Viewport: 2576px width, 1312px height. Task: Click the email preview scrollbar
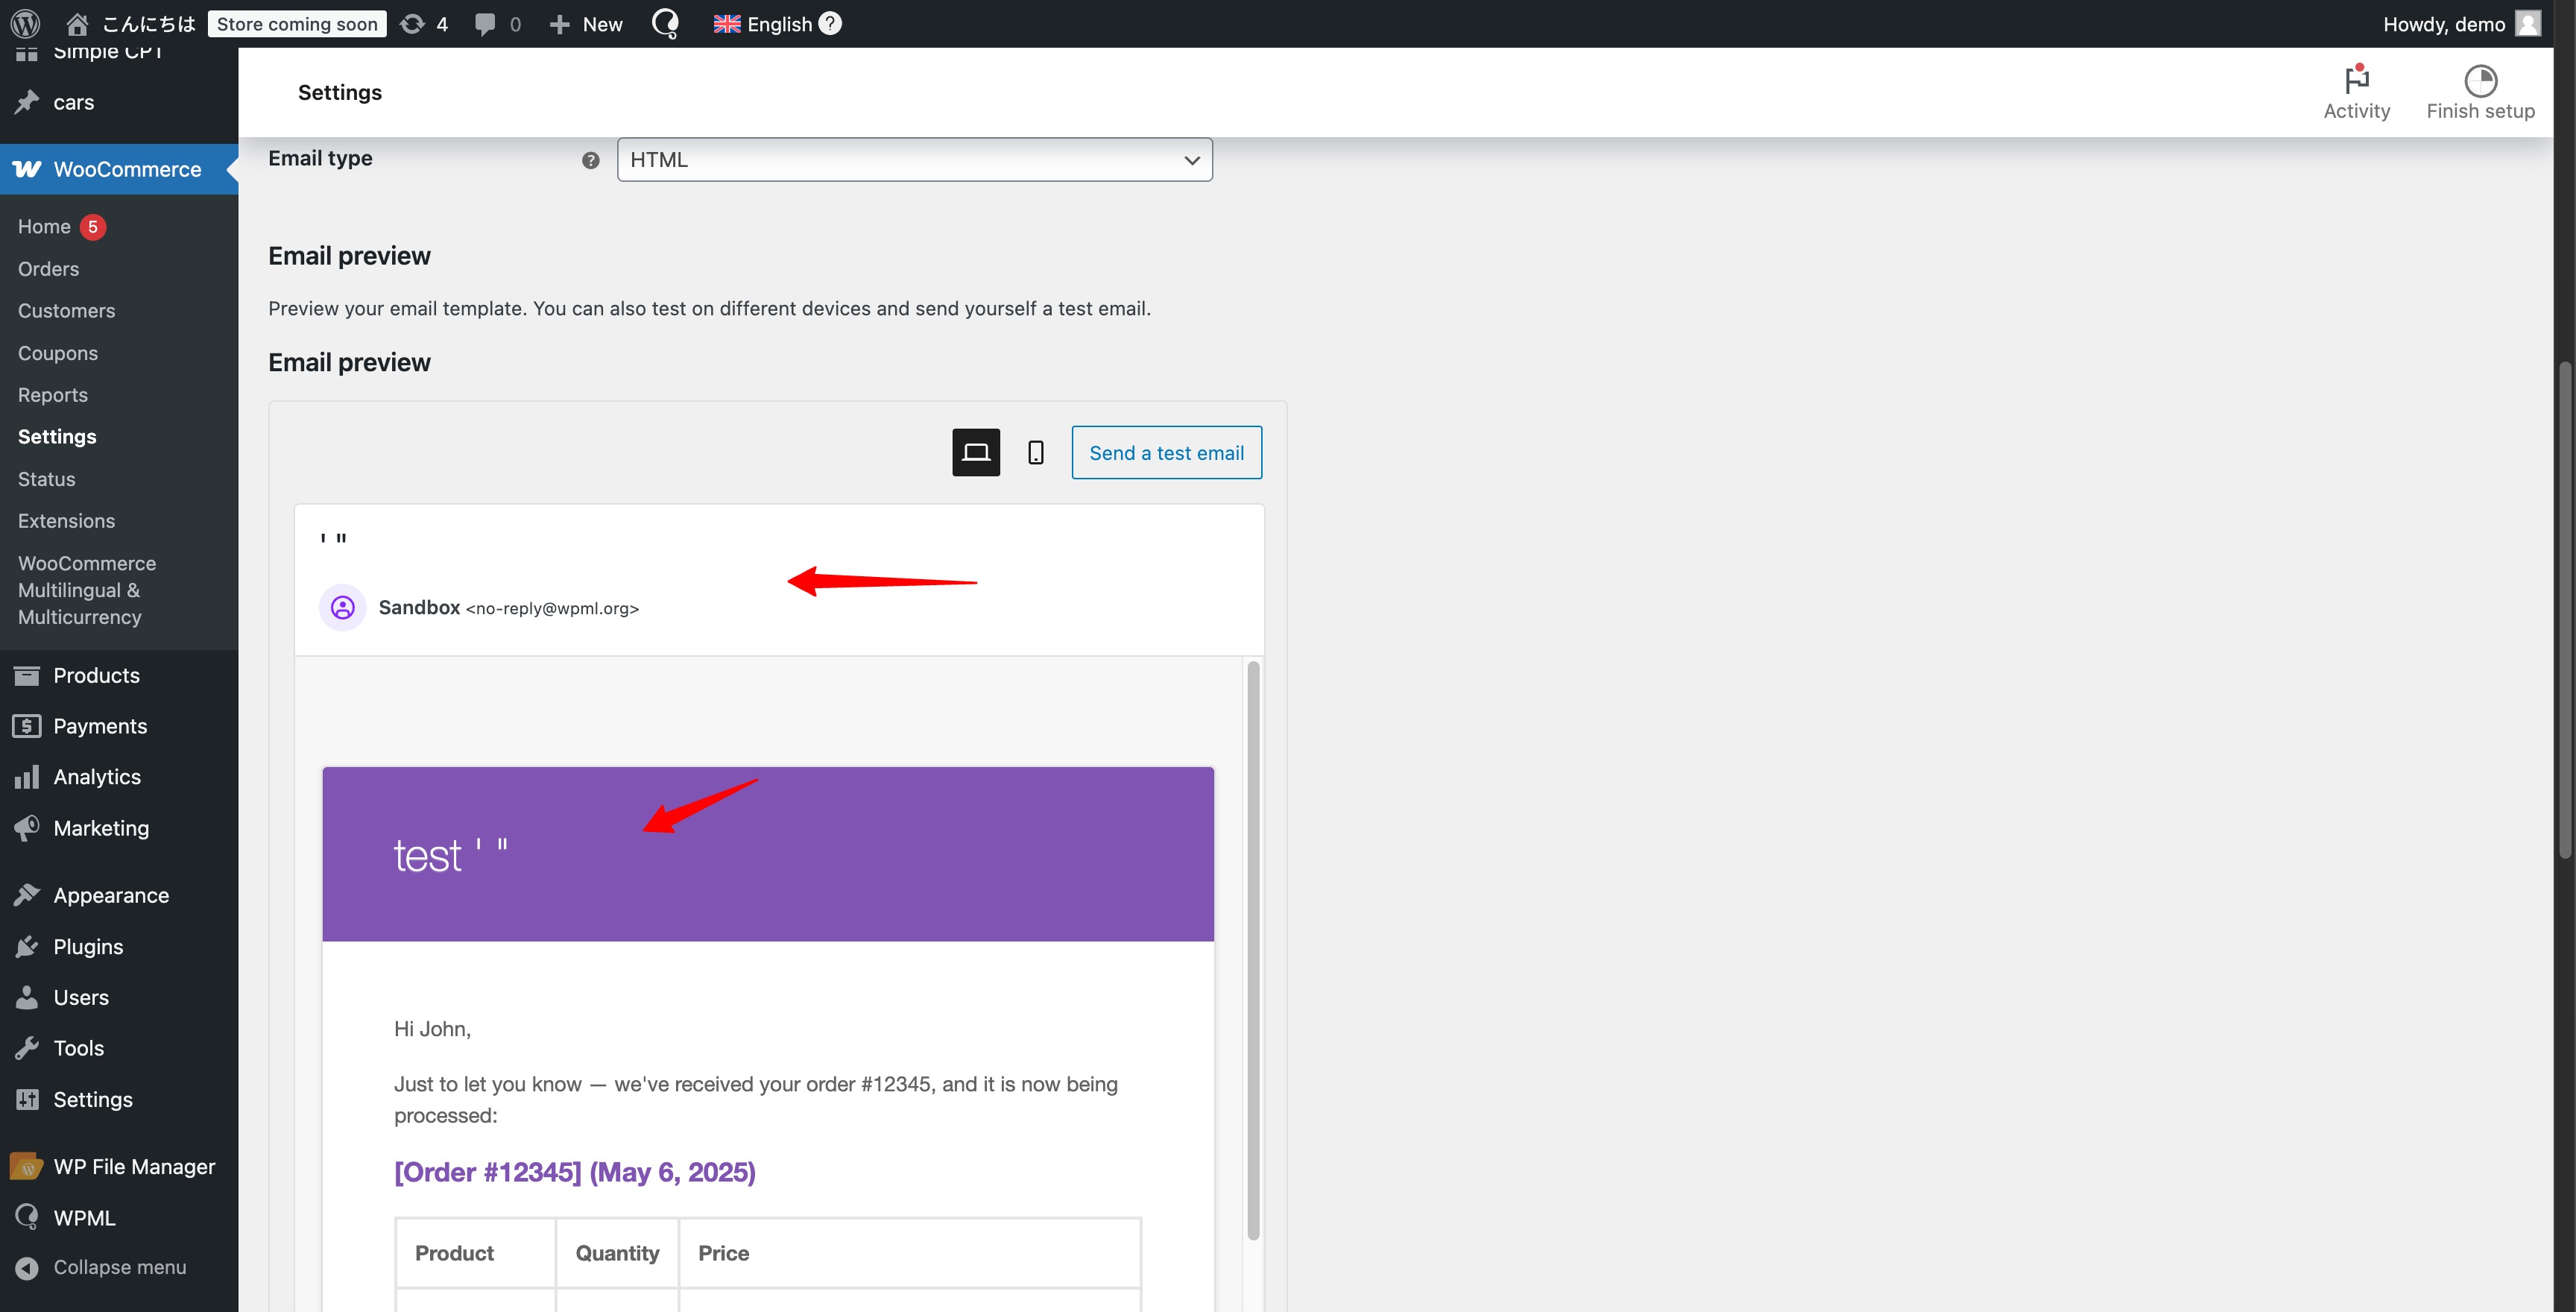pyautogui.click(x=1253, y=950)
